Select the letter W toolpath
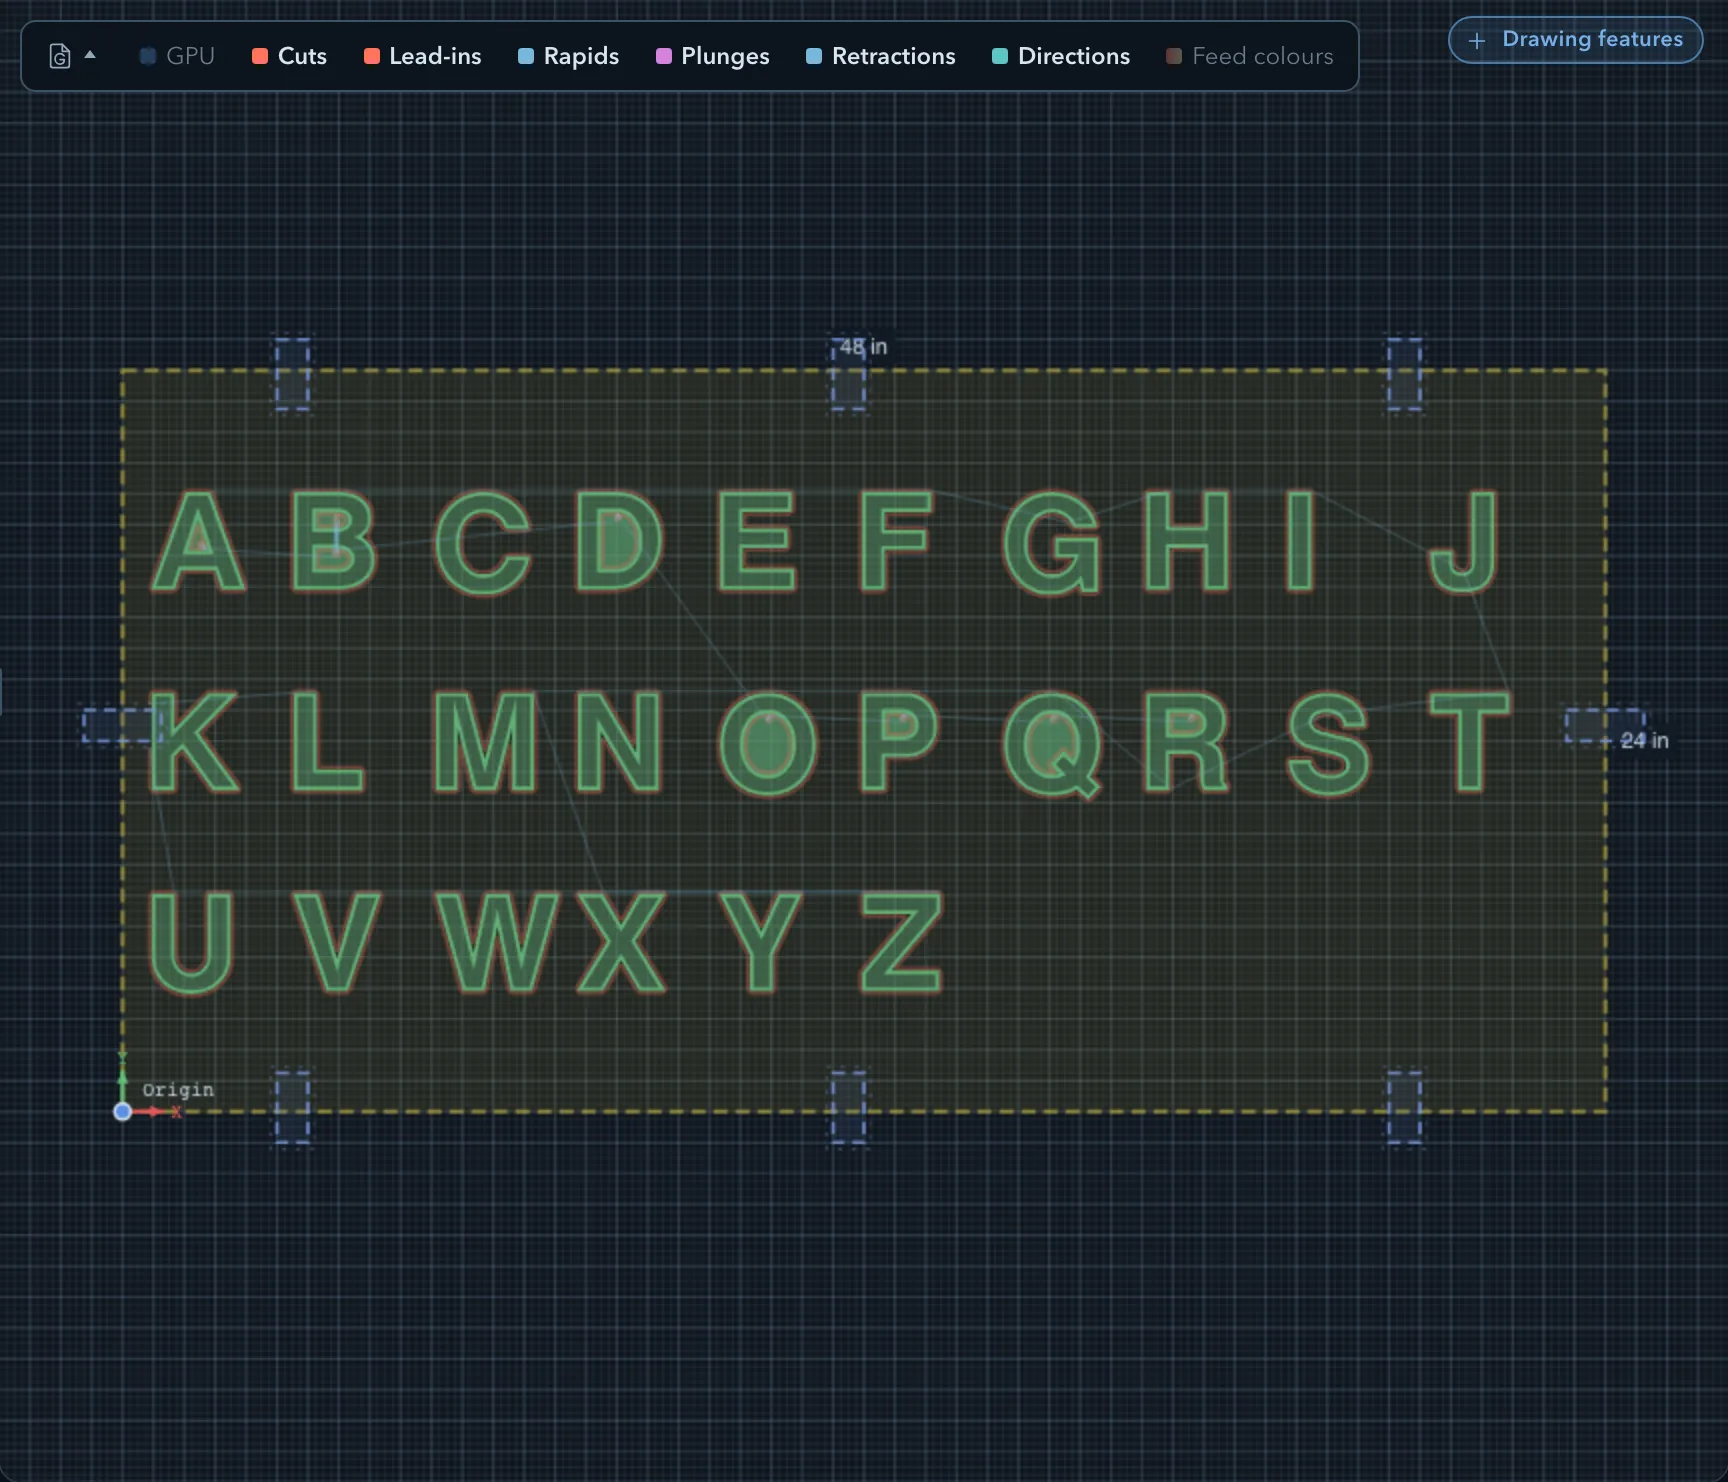Image resolution: width=1728 pixels, height=1482 pixels. click(498, 942)
